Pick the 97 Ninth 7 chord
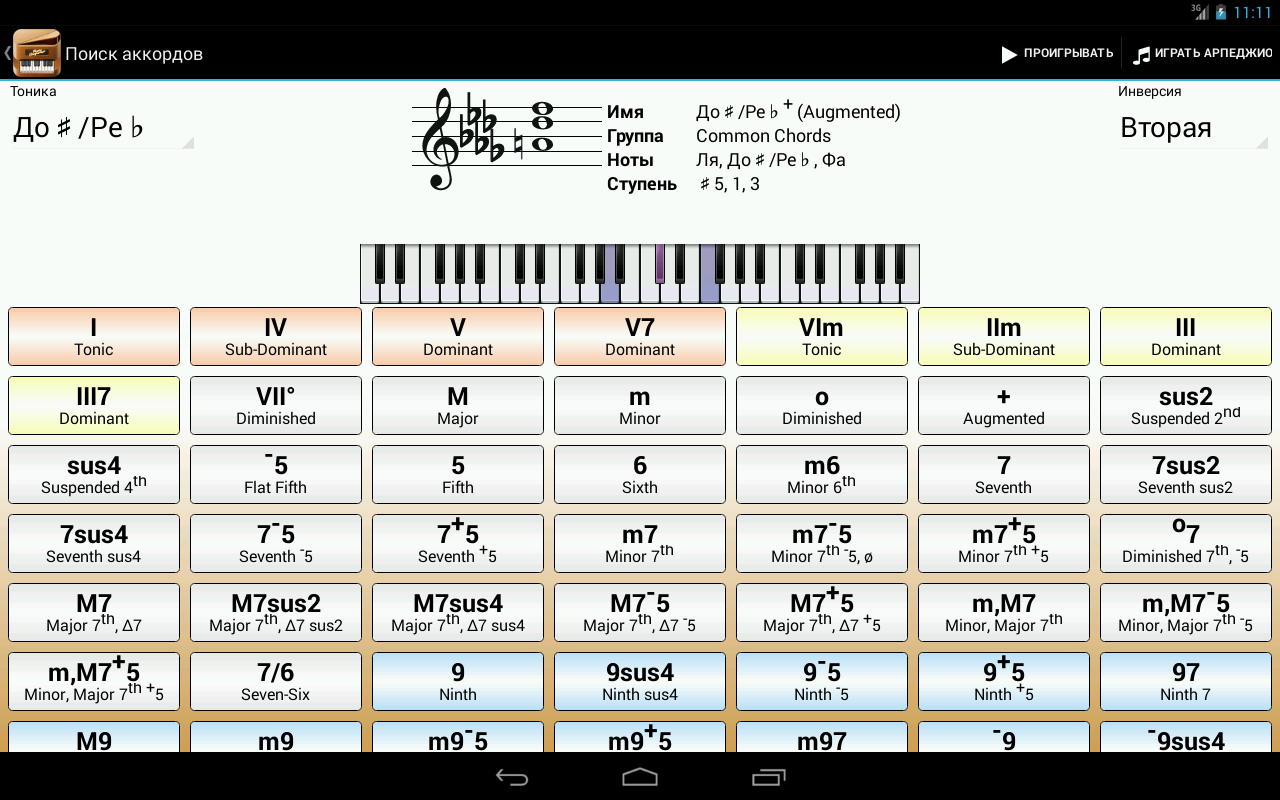 click(1186, 682)
